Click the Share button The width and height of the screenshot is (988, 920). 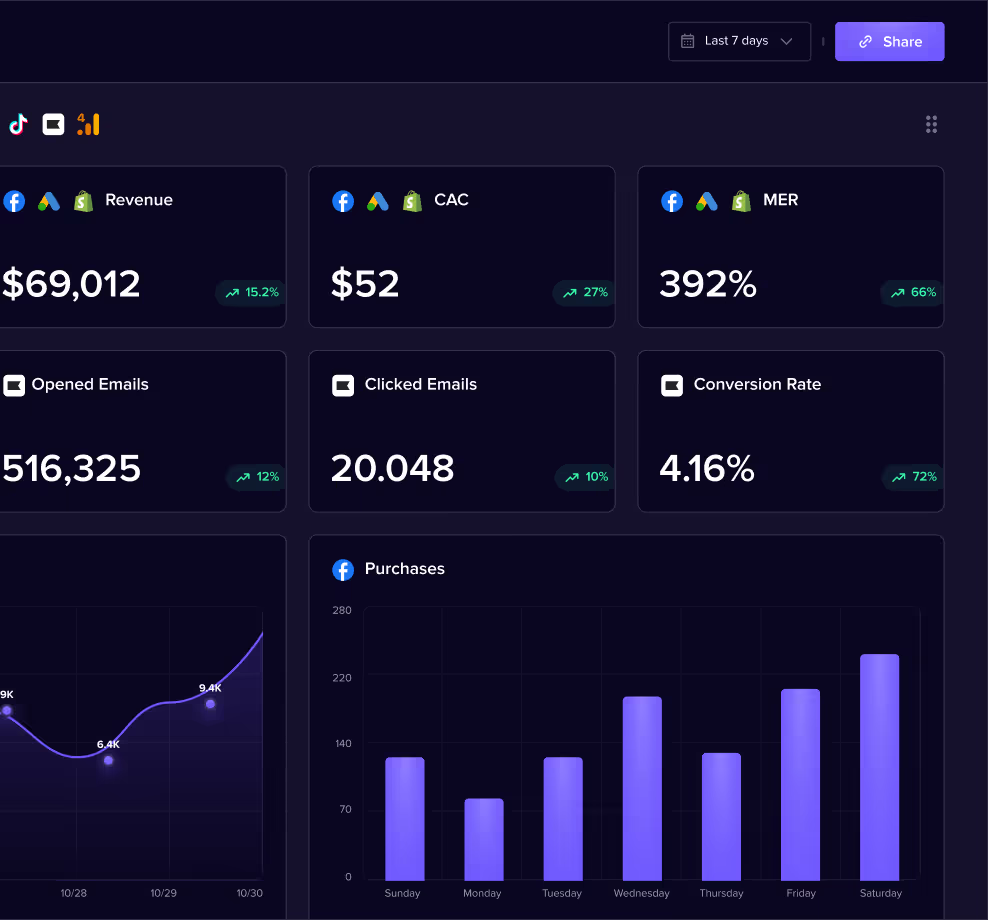(889, 42)
